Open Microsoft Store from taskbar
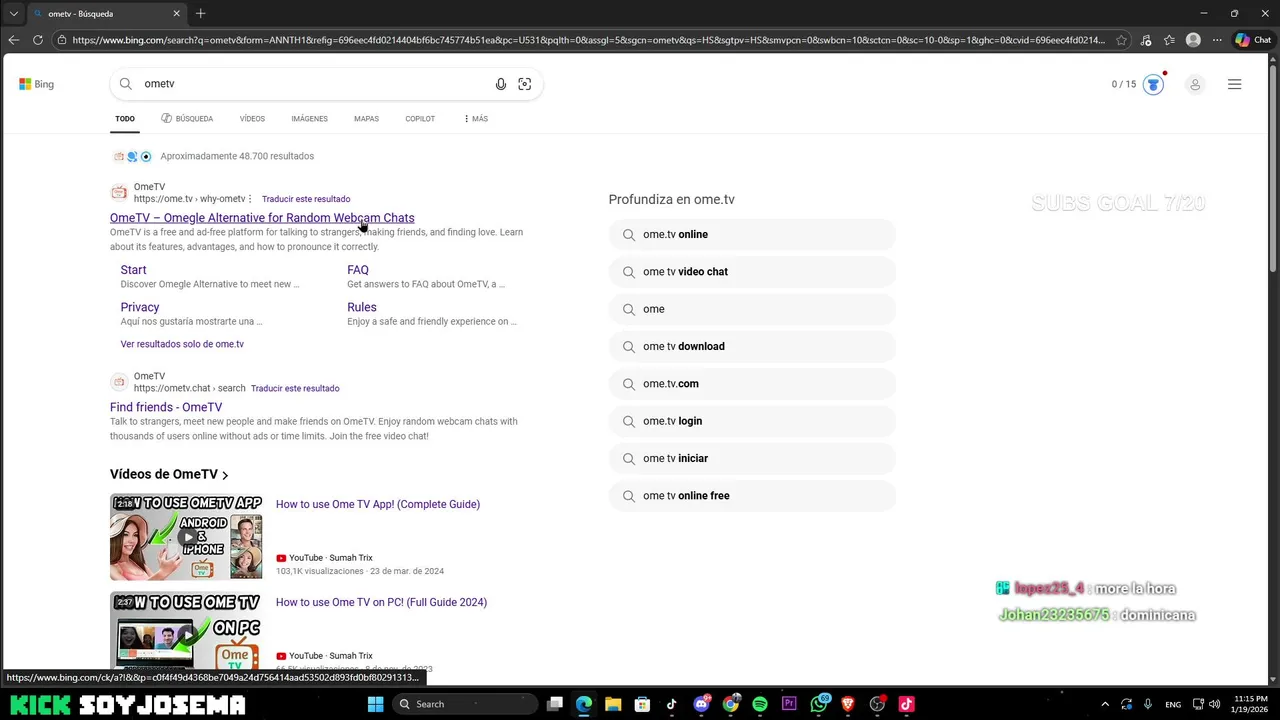 click(x=642, y=704)
